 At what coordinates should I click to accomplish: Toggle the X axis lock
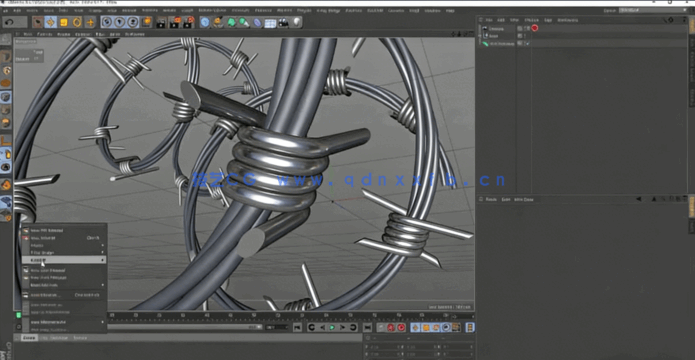click(x=106, y=22)
